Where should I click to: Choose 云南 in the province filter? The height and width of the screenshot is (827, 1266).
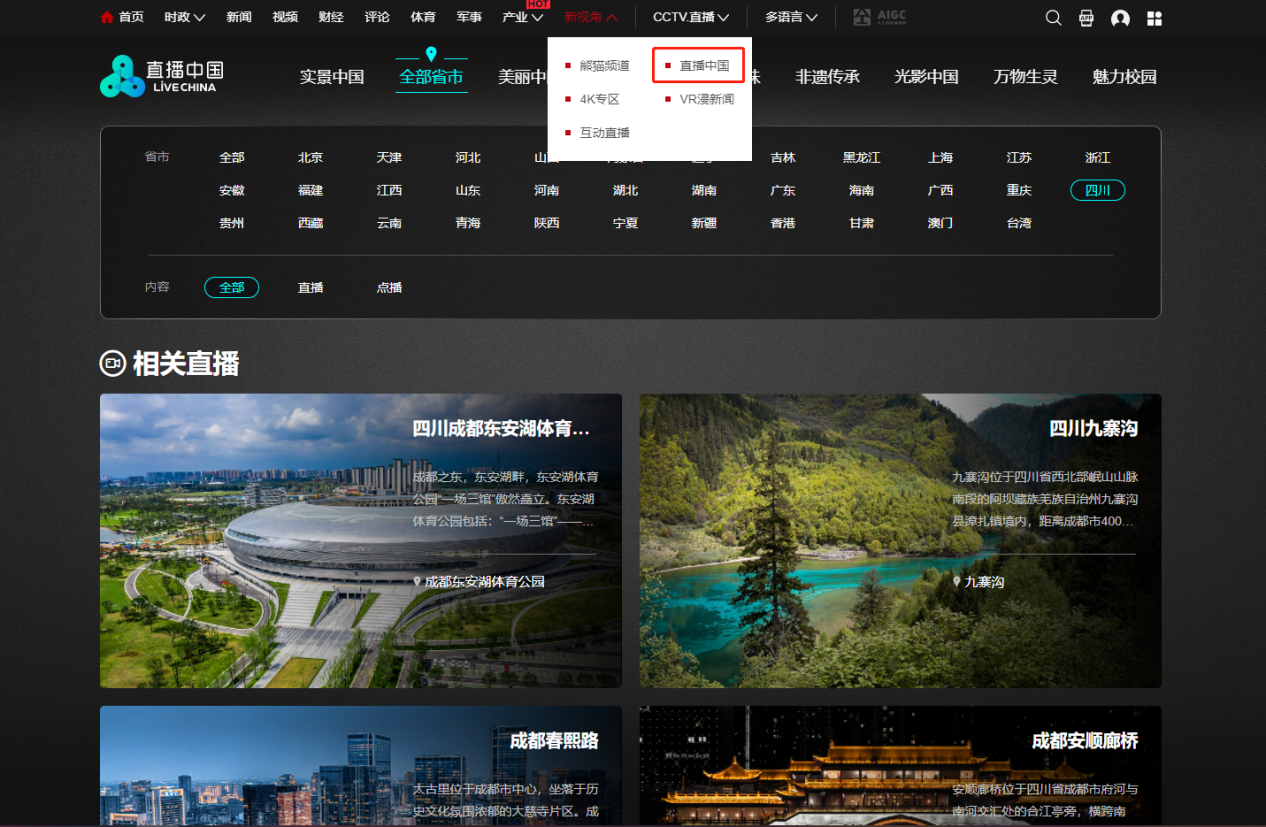pyautogui.click(x=389, y=223)
